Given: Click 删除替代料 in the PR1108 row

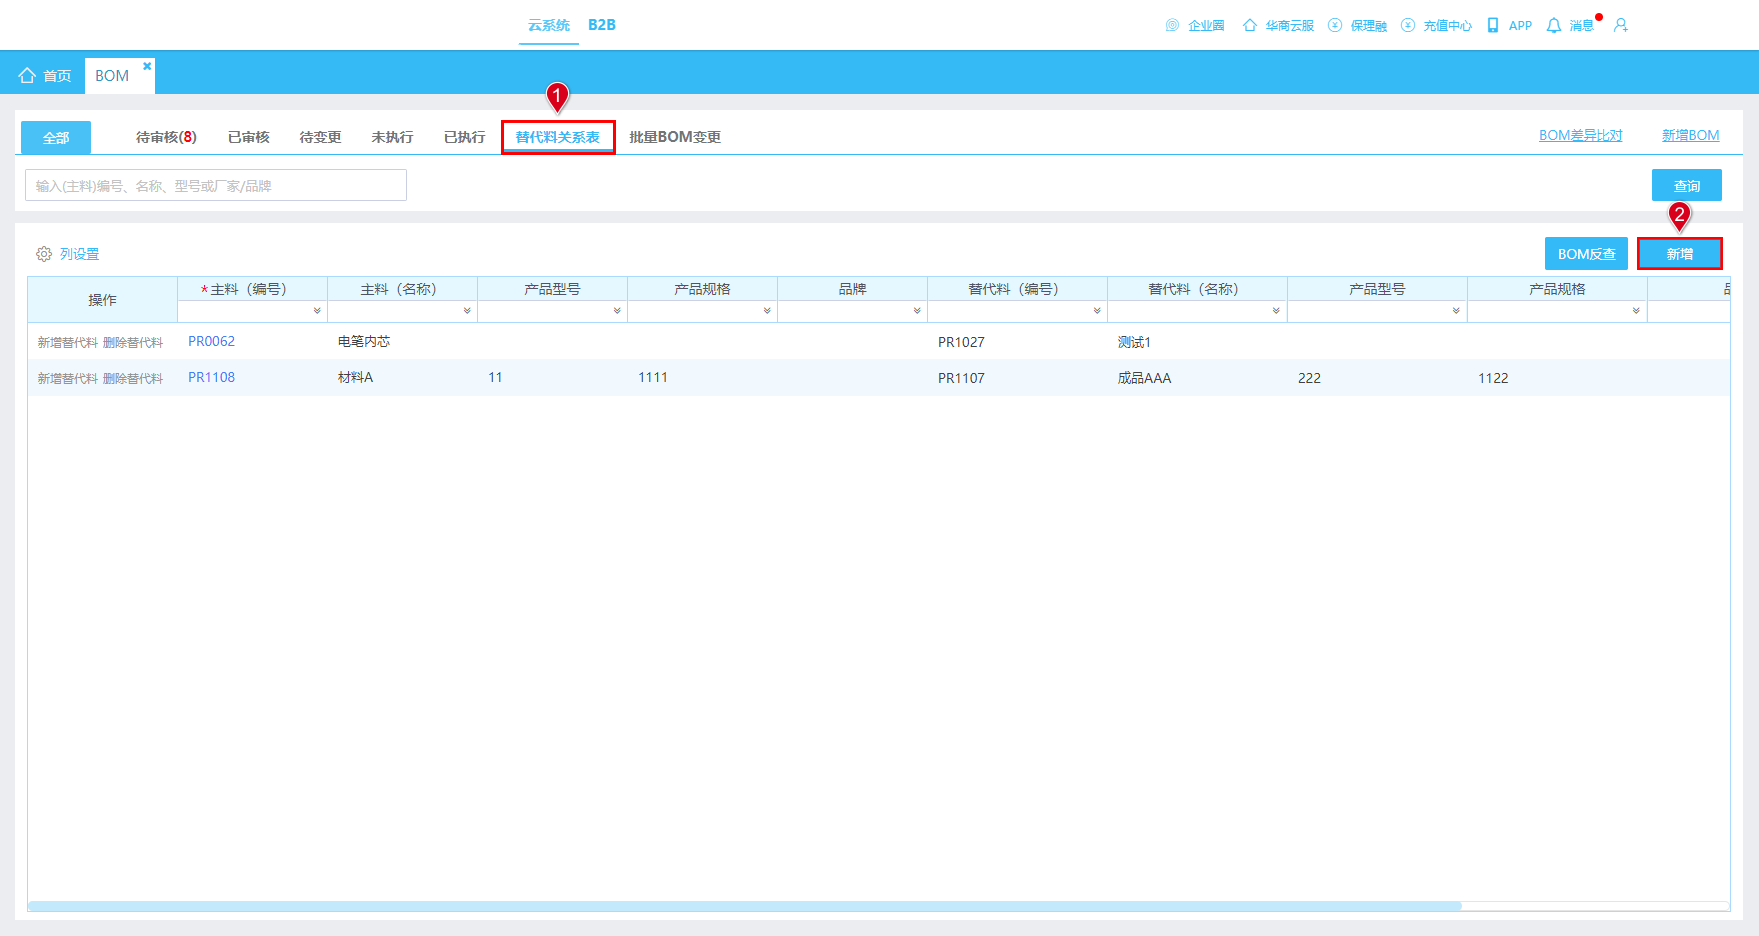Looking at the screenshot, I should 133,378.
